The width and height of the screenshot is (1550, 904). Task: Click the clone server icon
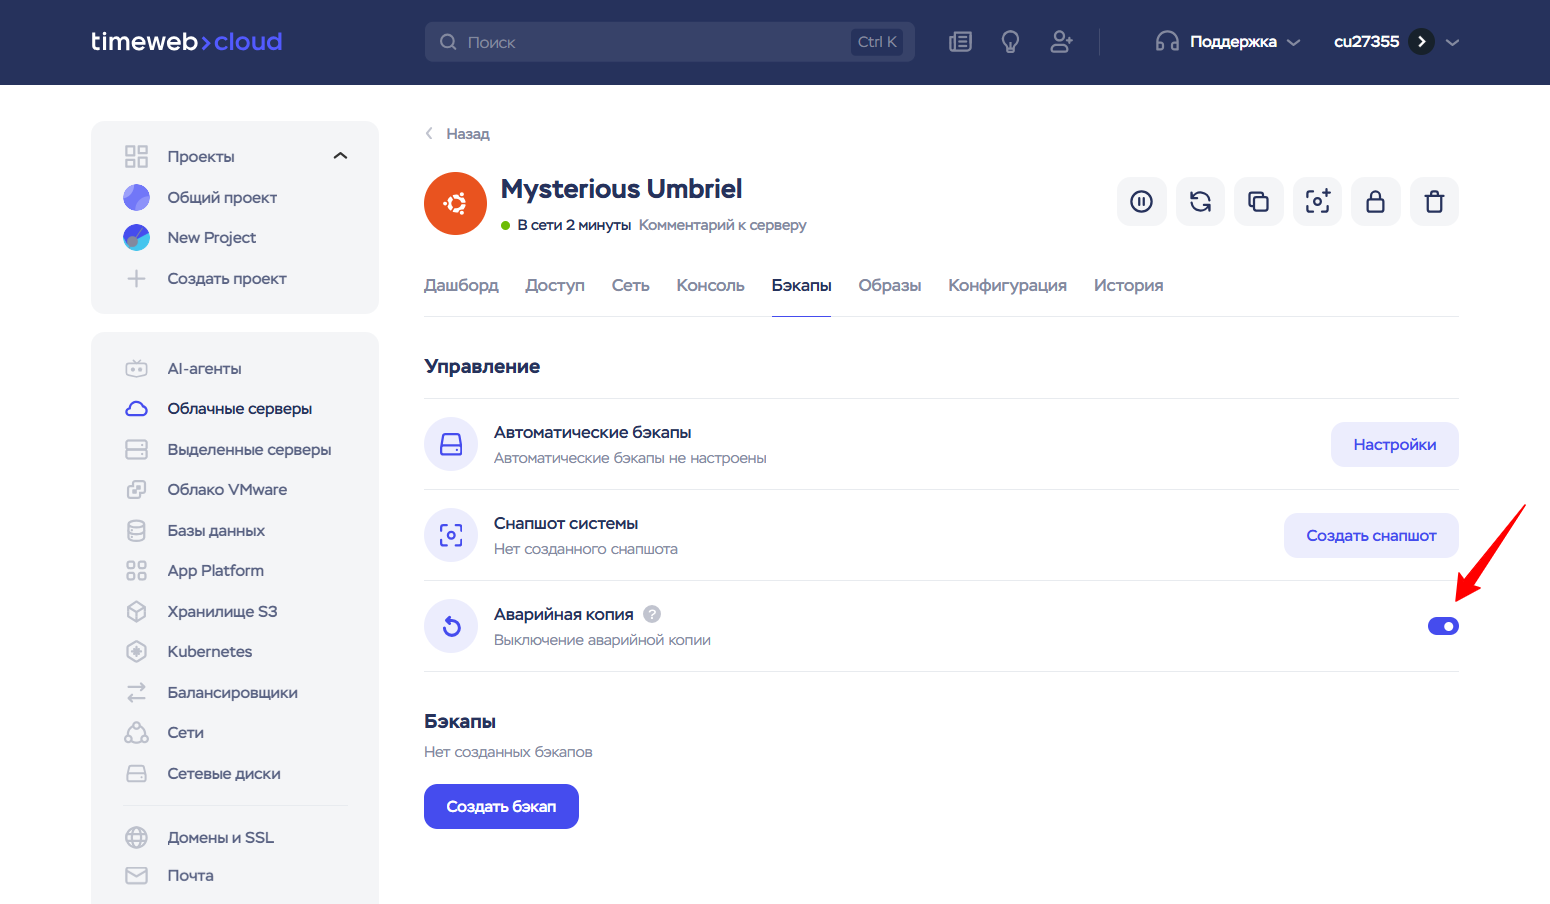[1258, 202]
